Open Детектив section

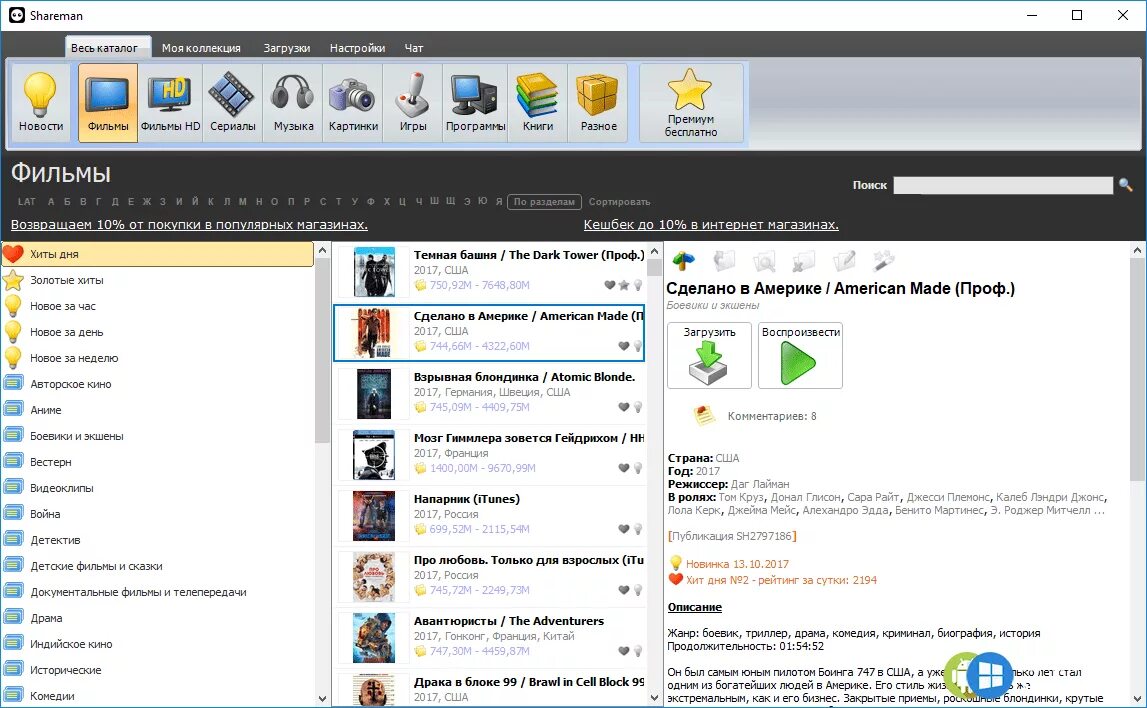point(157,540)
